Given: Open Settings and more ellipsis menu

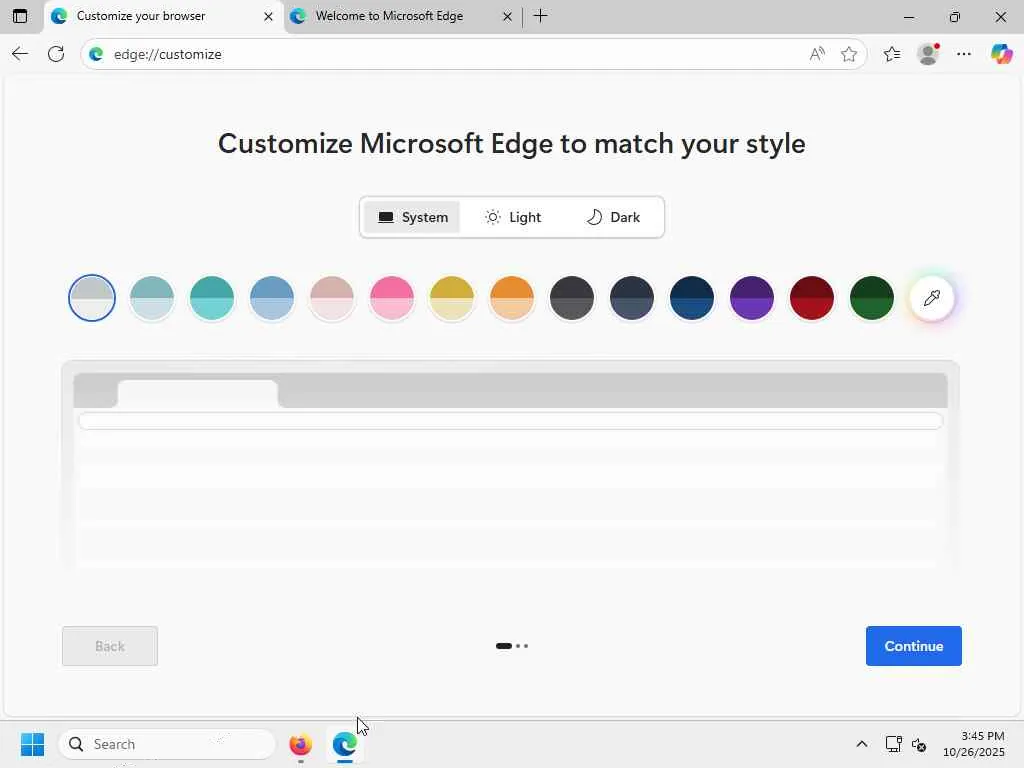Looking at the screenshot, I should pyautogui.click(x=964, y=54).
